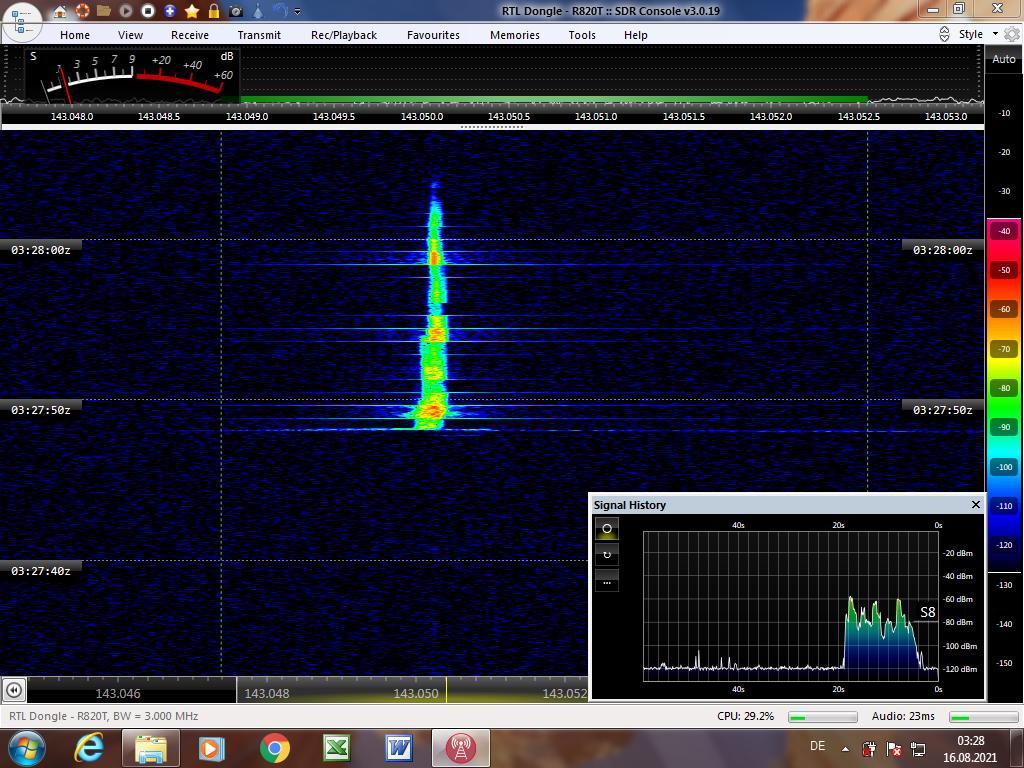This screenshot has width=1024, height=768.
Task: Open the View ribbon tab
Action: (131, 35)
